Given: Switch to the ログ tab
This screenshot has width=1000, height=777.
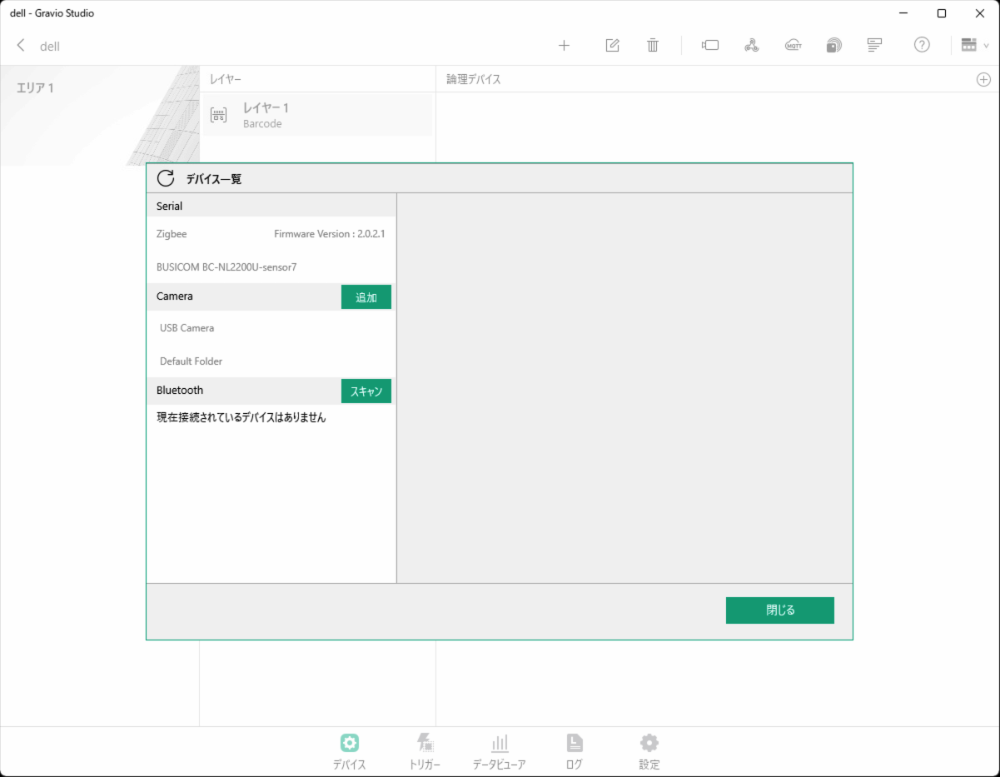Looking at the screenshot, I should click(x=574, y=750).
